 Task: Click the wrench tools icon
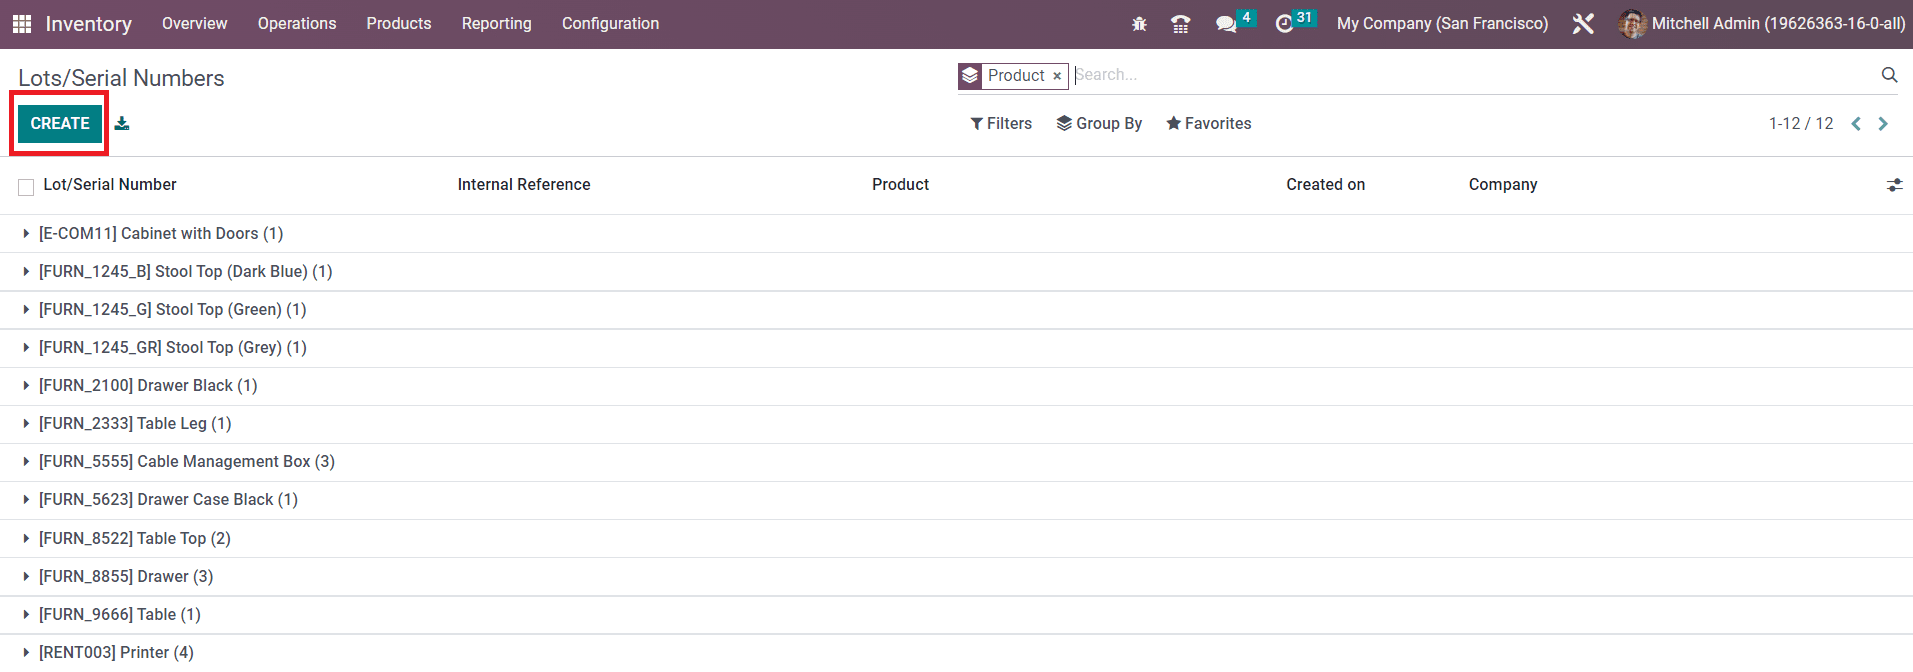1583,24
